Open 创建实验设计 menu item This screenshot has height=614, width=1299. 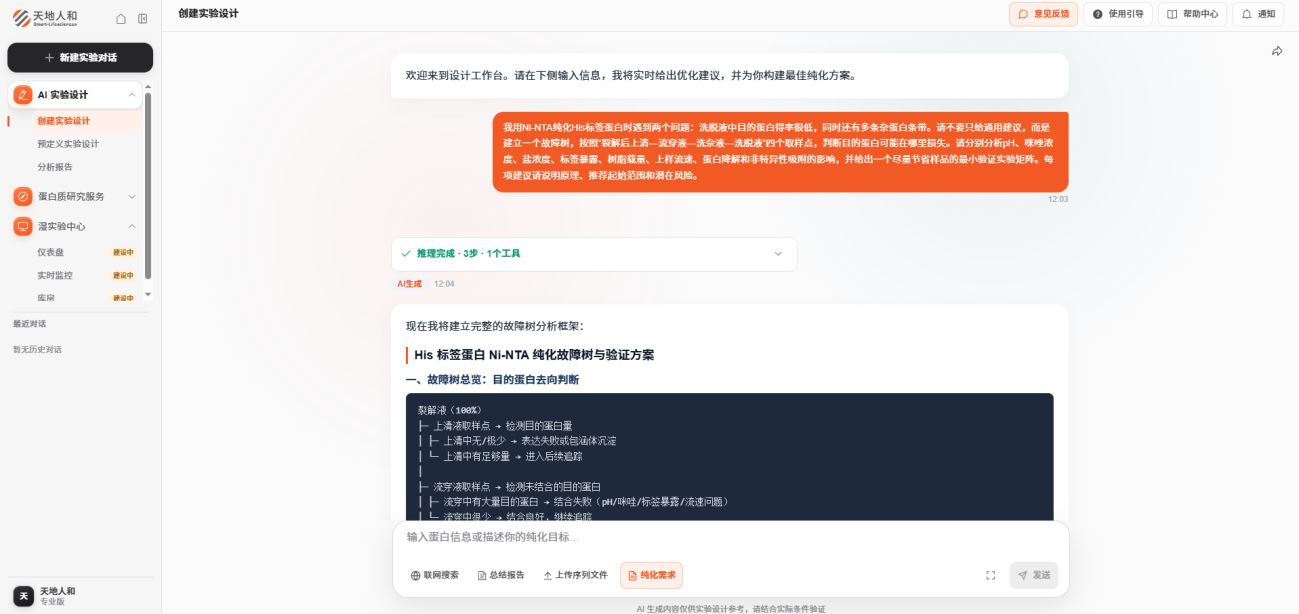[x=63, y=121]
